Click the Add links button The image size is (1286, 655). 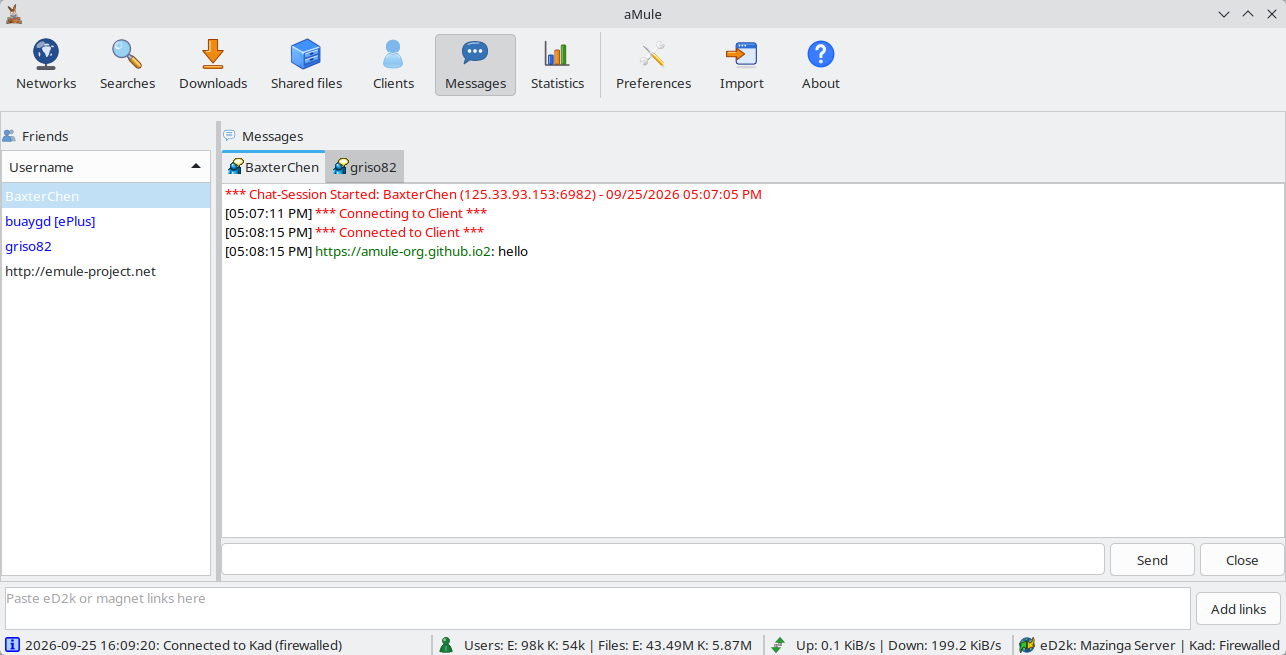point(1238,609)
